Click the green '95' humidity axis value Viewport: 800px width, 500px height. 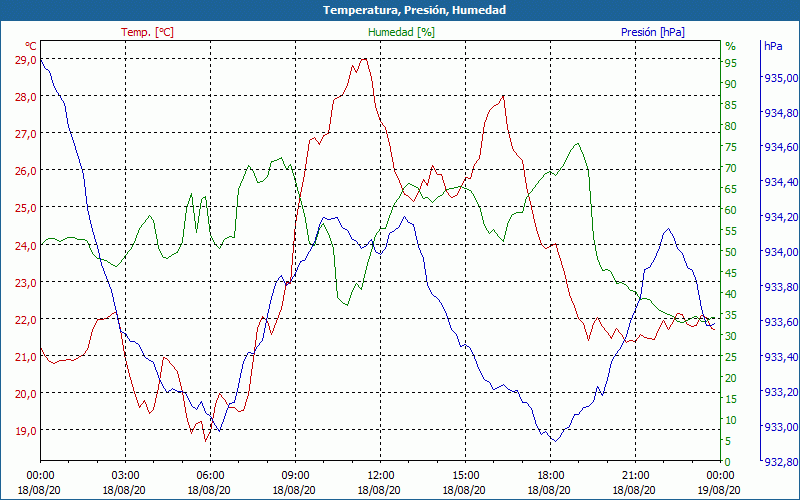click(x=731, y=63)
